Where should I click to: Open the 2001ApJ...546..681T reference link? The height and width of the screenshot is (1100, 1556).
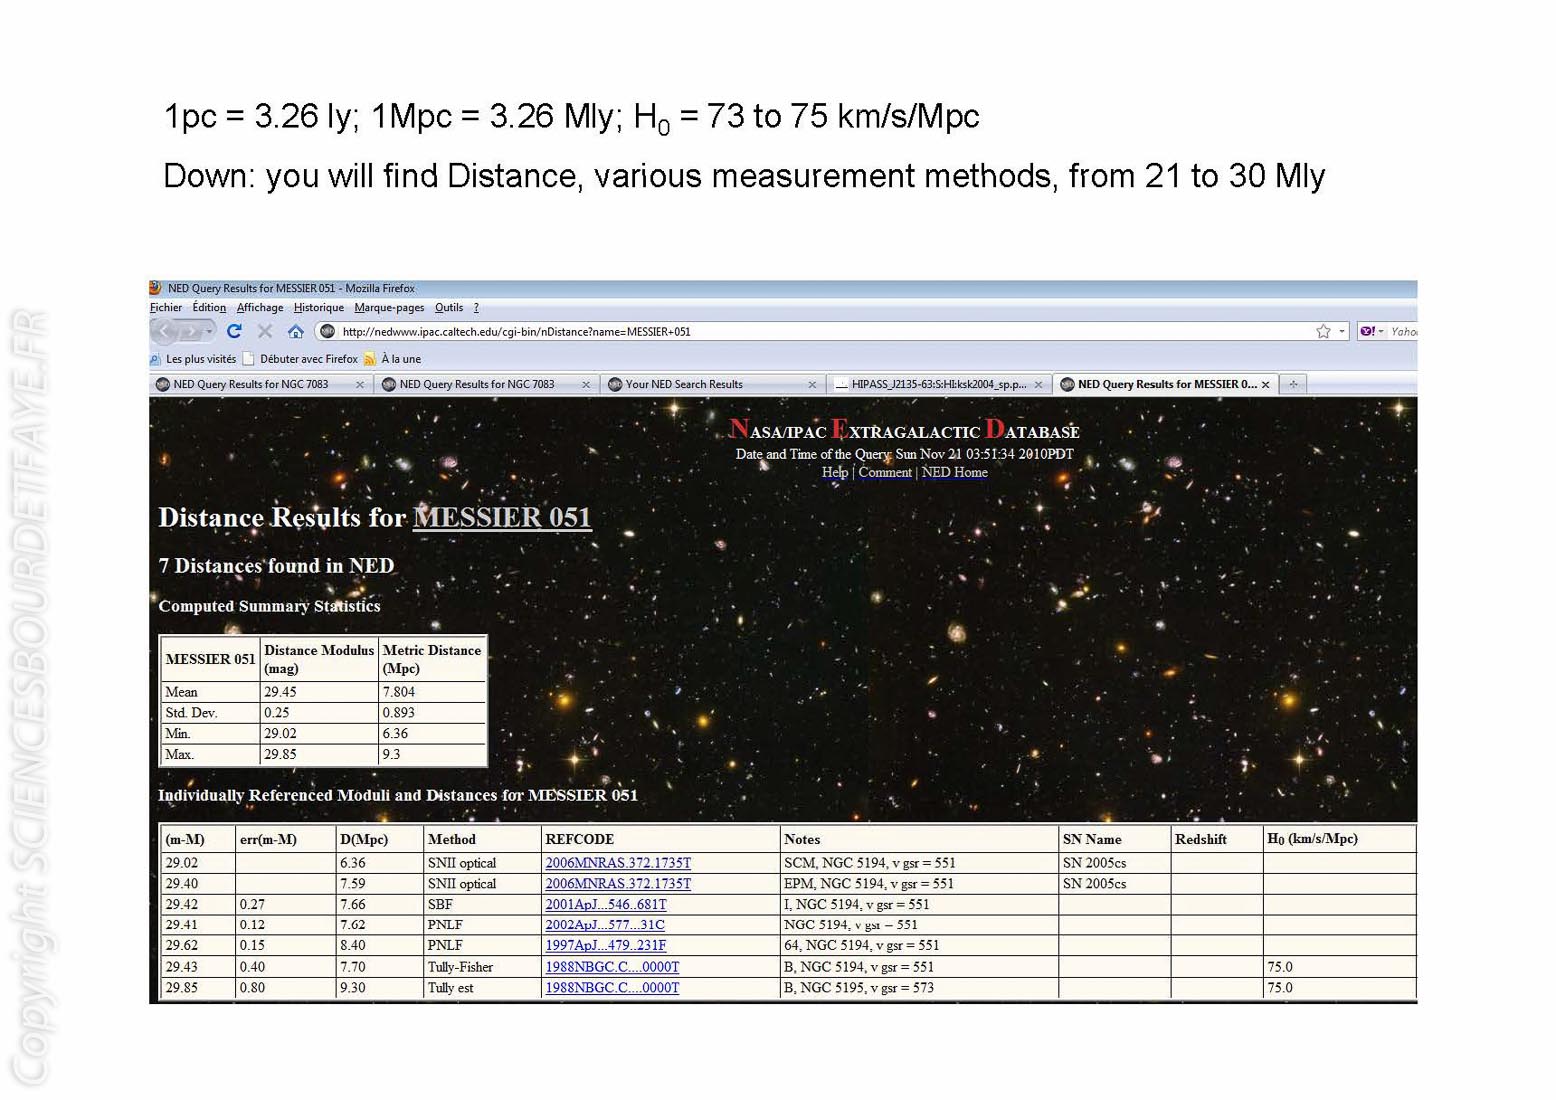606,904
